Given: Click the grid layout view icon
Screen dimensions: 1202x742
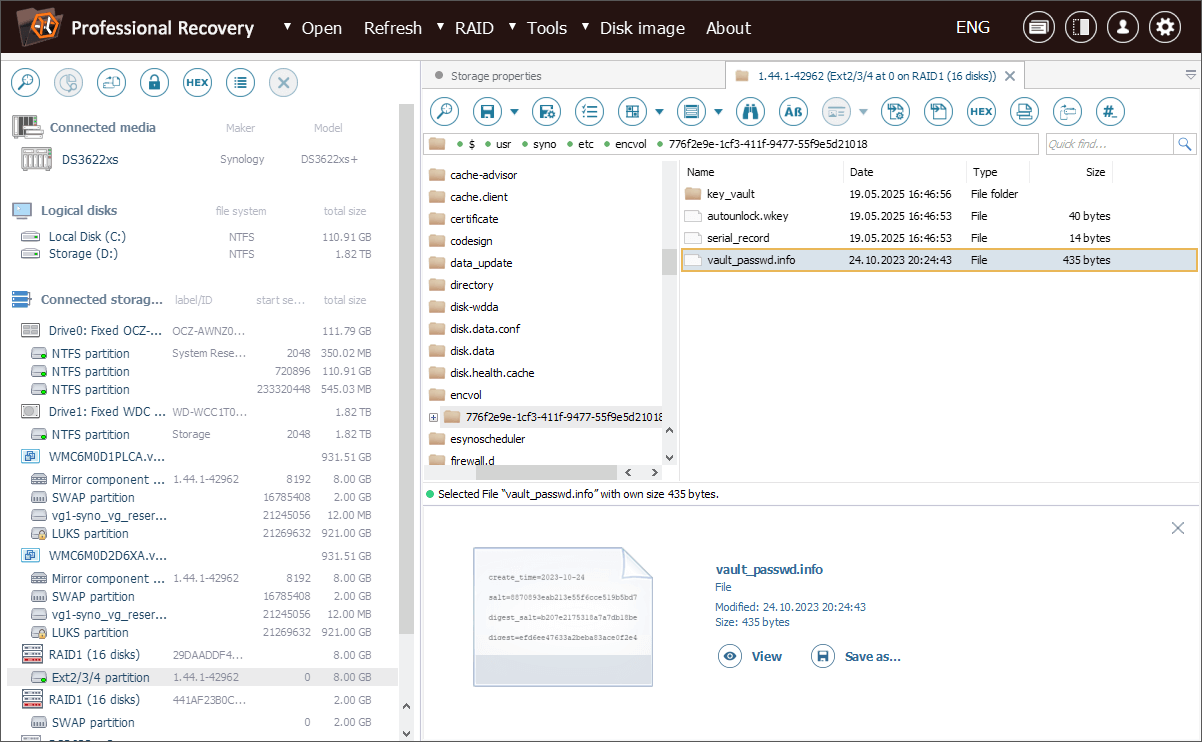Looking at the screenshot, I should coord(632,111).
